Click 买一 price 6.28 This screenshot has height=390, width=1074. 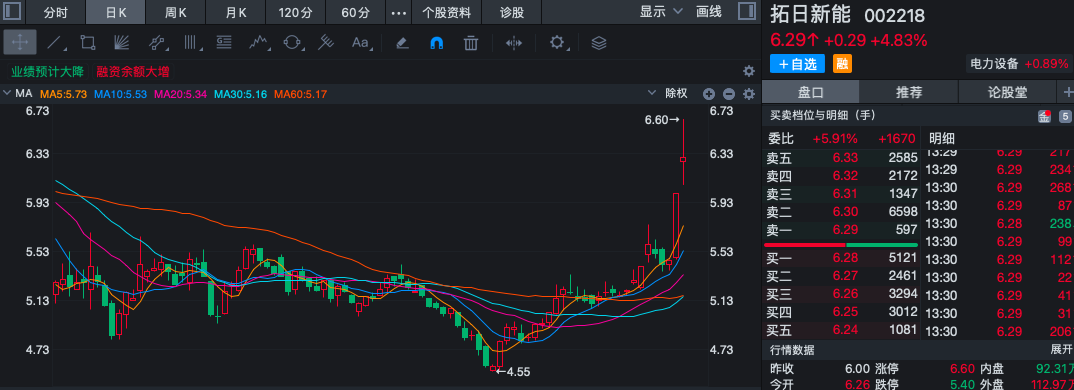845,258
